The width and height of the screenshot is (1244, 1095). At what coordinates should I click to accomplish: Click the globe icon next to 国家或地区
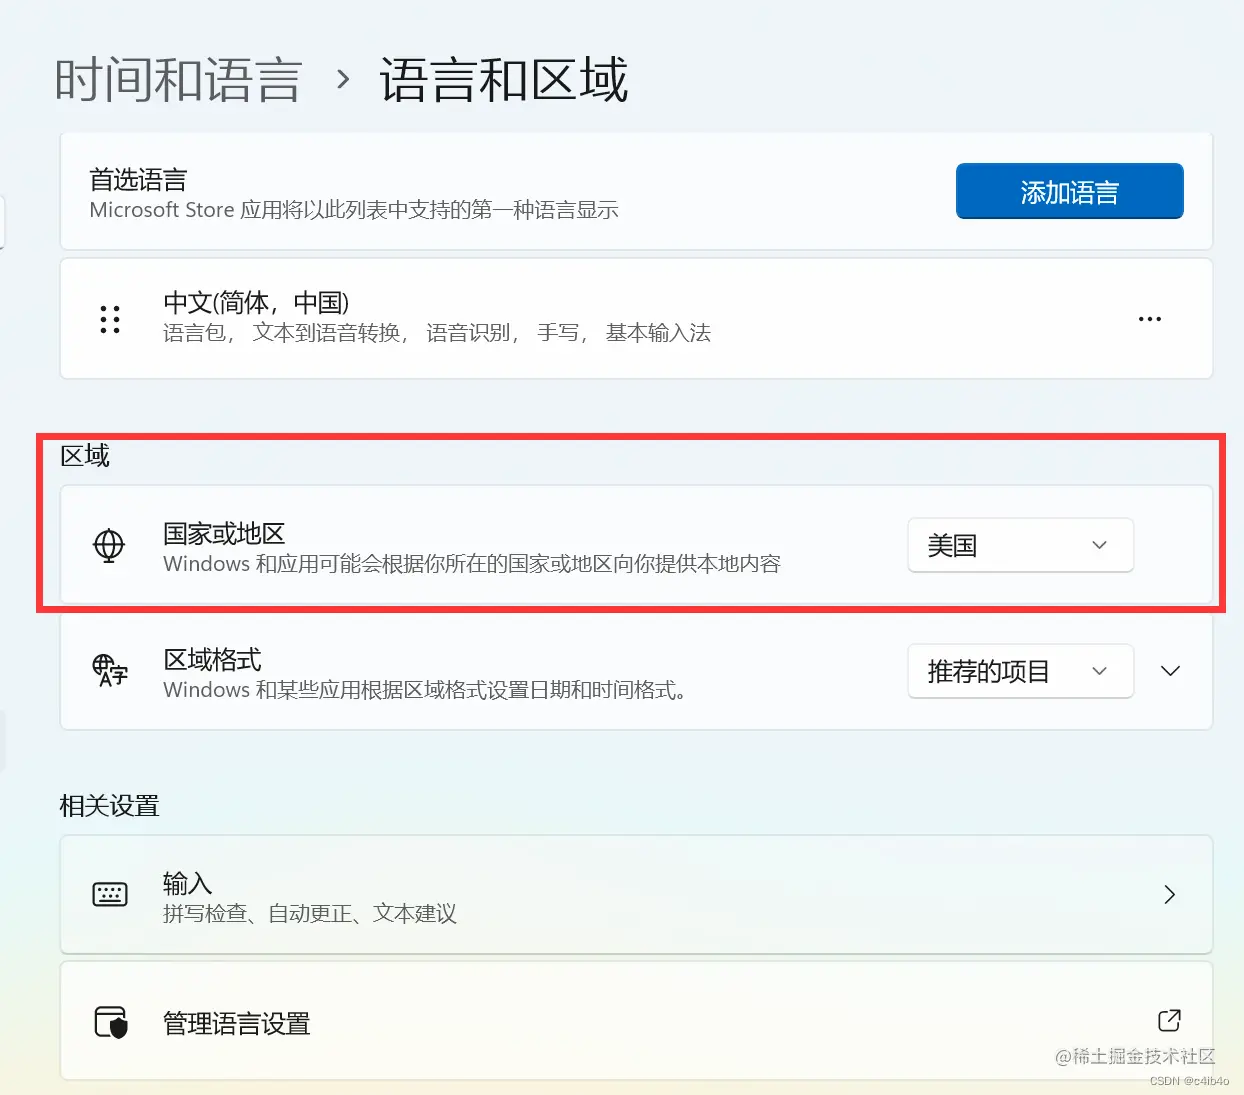coord(109,546)
